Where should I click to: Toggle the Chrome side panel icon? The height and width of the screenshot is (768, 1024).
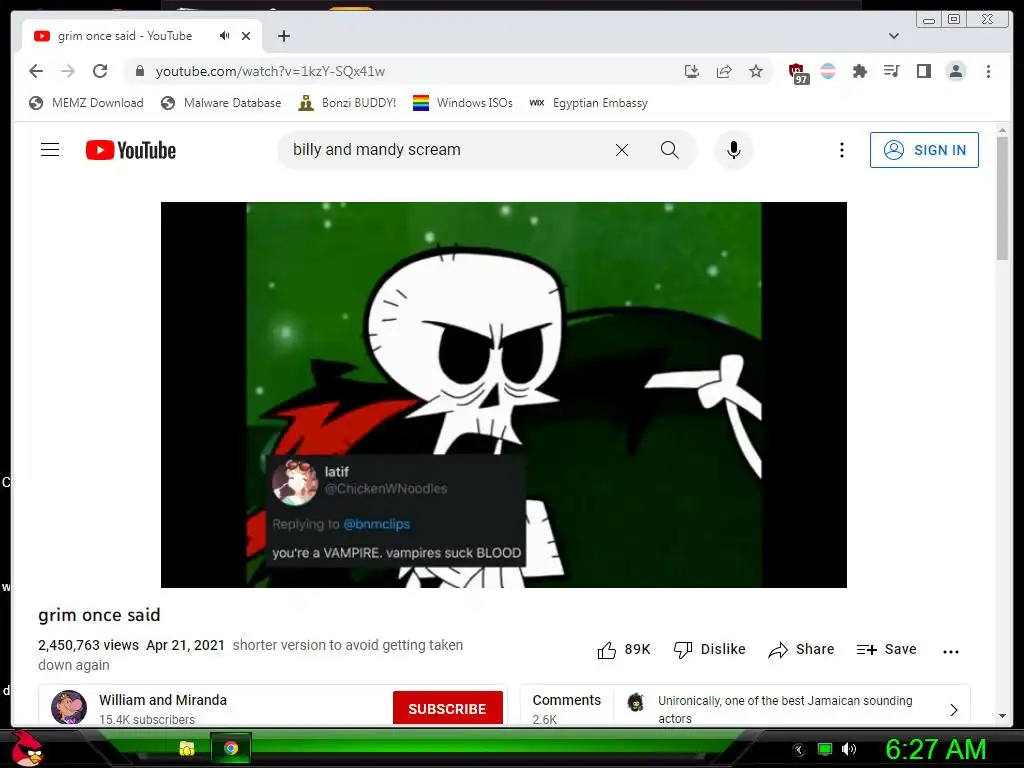pos(923,71)
